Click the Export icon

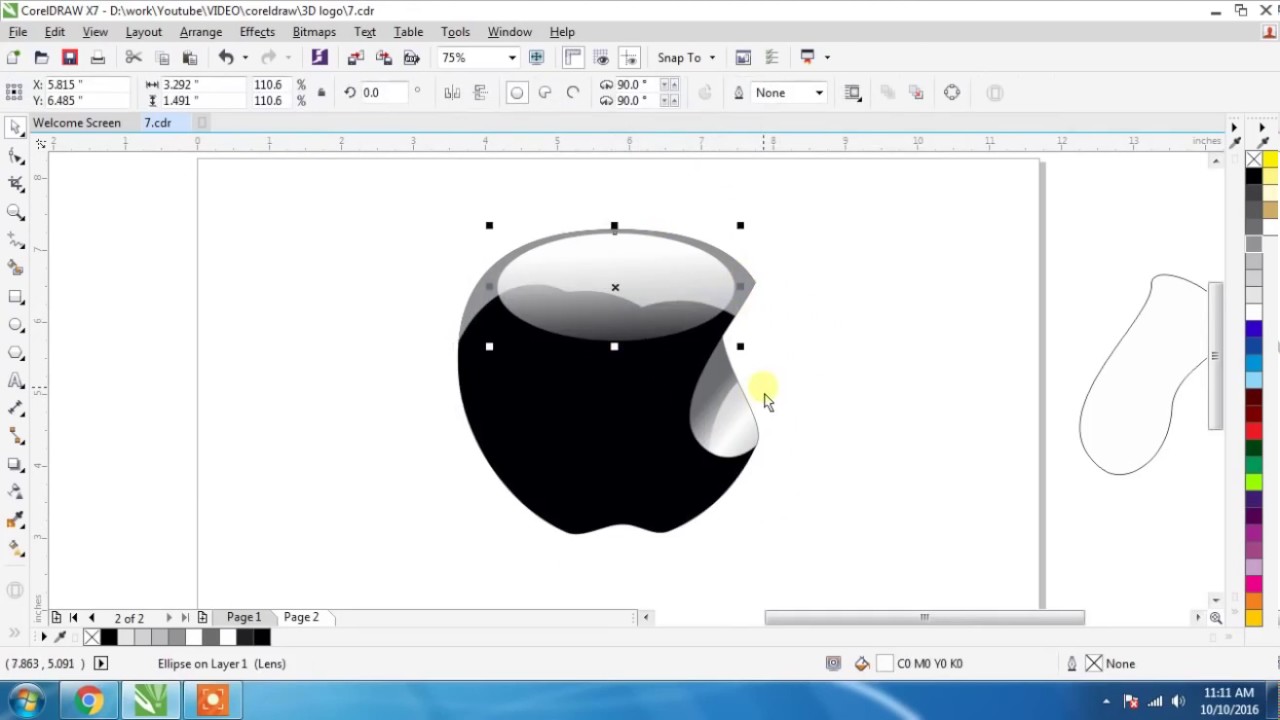tap(383, 58)
